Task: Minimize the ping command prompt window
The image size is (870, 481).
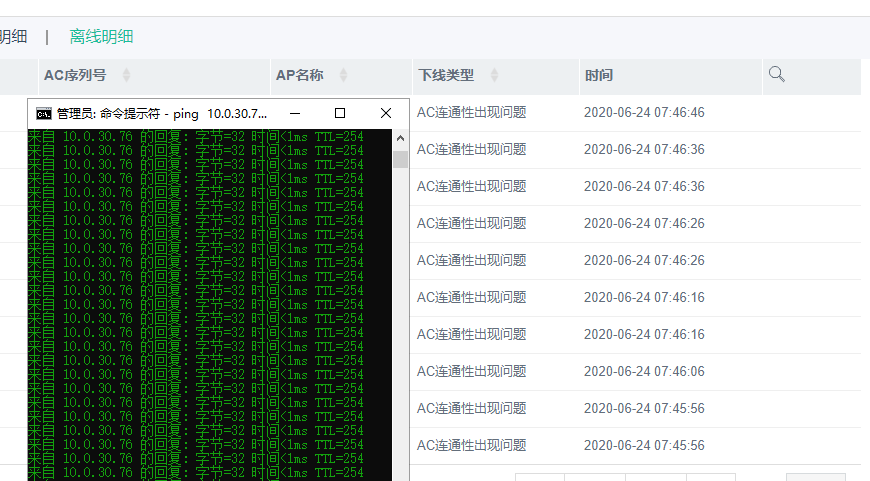Action: point(295,113)
